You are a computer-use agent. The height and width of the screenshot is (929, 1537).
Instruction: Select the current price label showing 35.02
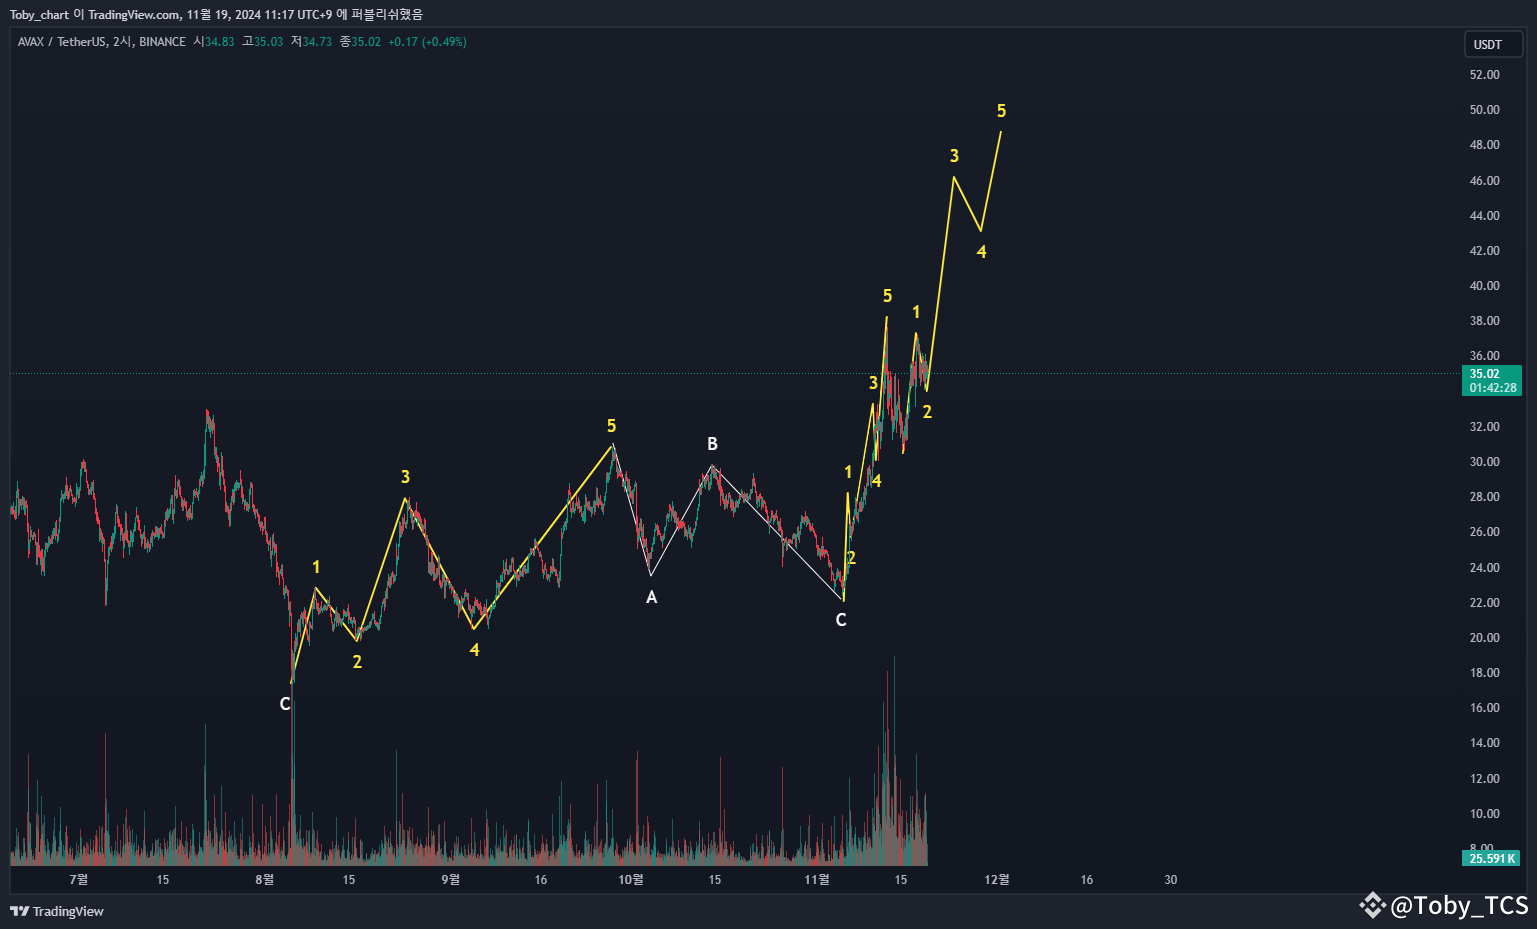click(x=1487, y=373)
